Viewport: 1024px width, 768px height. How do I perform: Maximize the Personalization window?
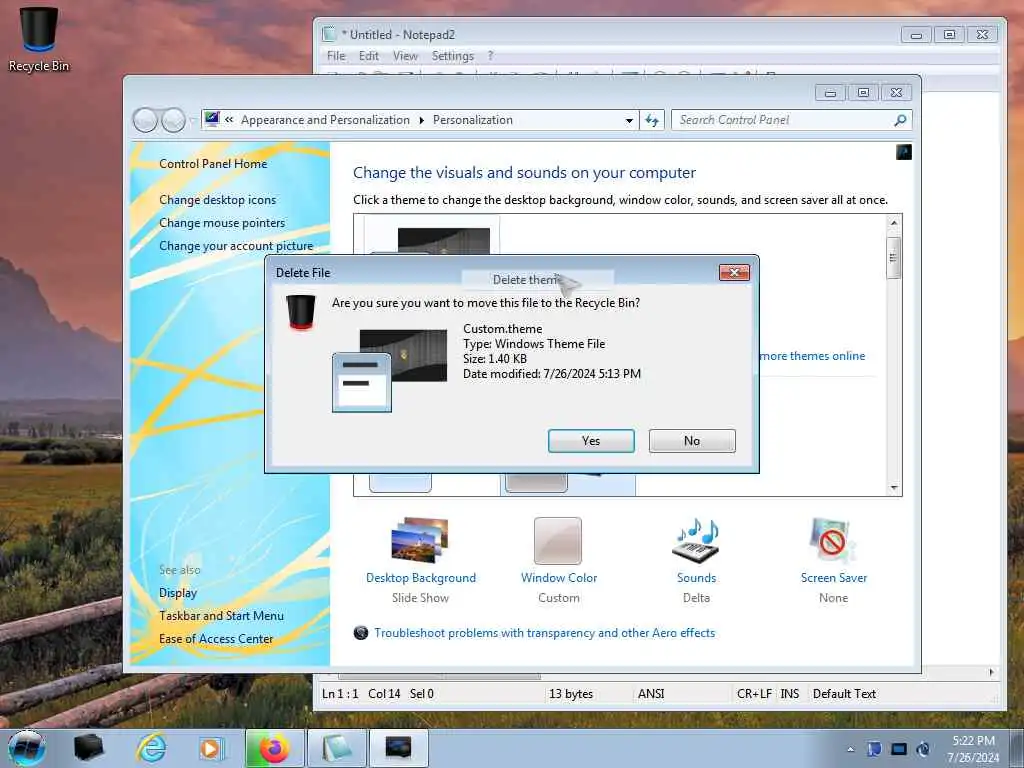(x=863, y=93)
